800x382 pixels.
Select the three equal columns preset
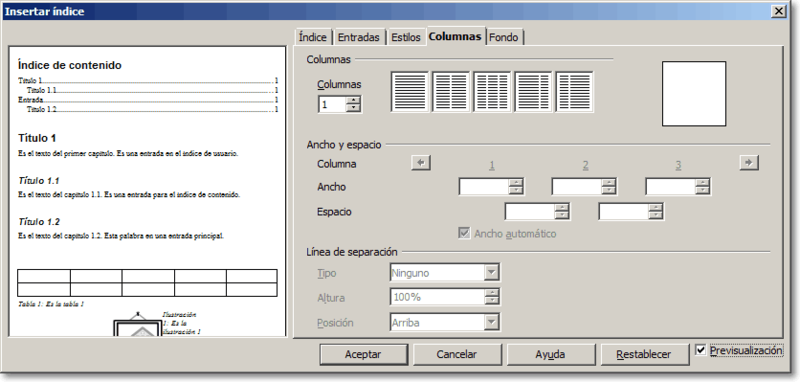(x=492, y=92)
